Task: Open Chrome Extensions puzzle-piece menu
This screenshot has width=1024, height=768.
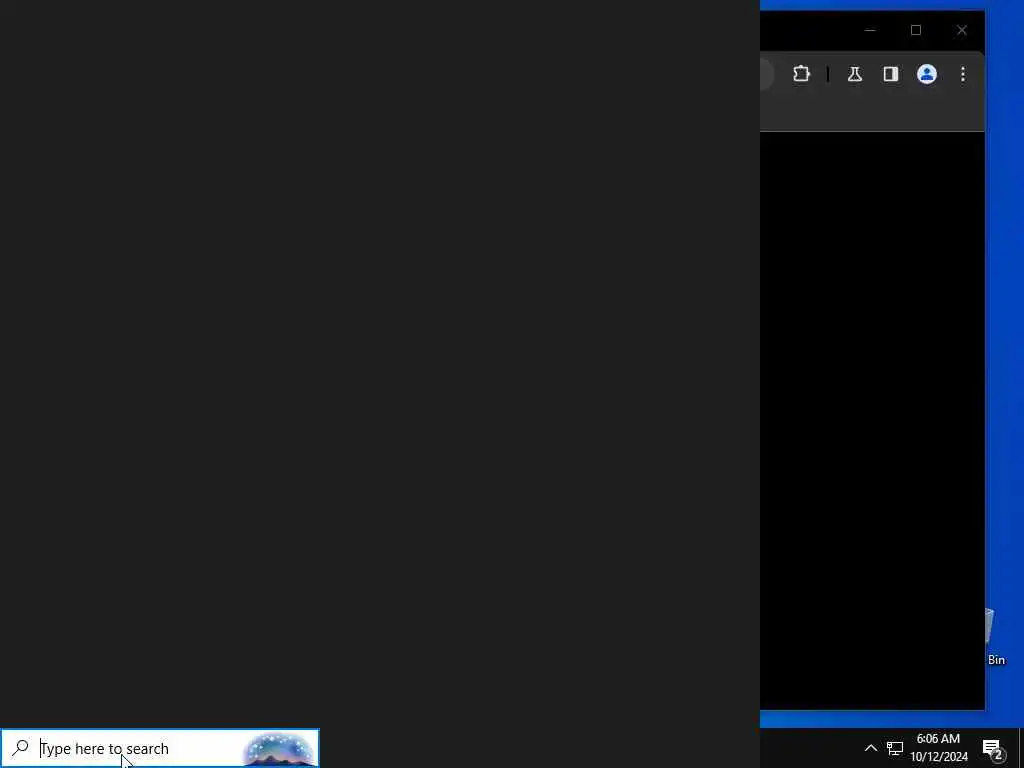Action: click(801, 74)
